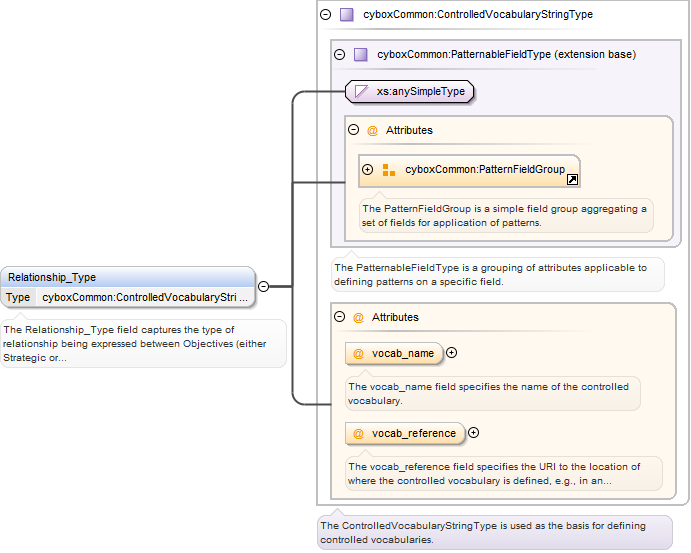Screen dimensions: 691x553
Task: Click the @ icon beside the Attributes heading above PatternFieldGroup
Action: tap(372, 130)
